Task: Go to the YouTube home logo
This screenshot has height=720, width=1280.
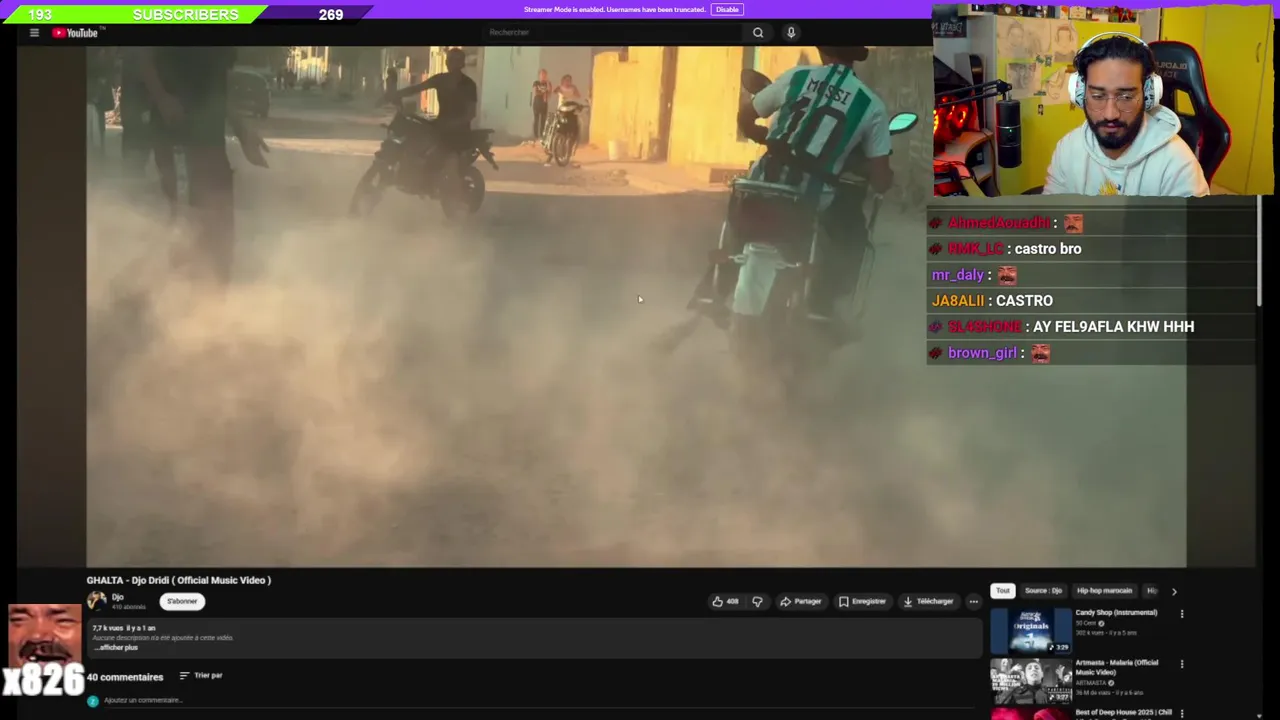Action: click(76, 33)
